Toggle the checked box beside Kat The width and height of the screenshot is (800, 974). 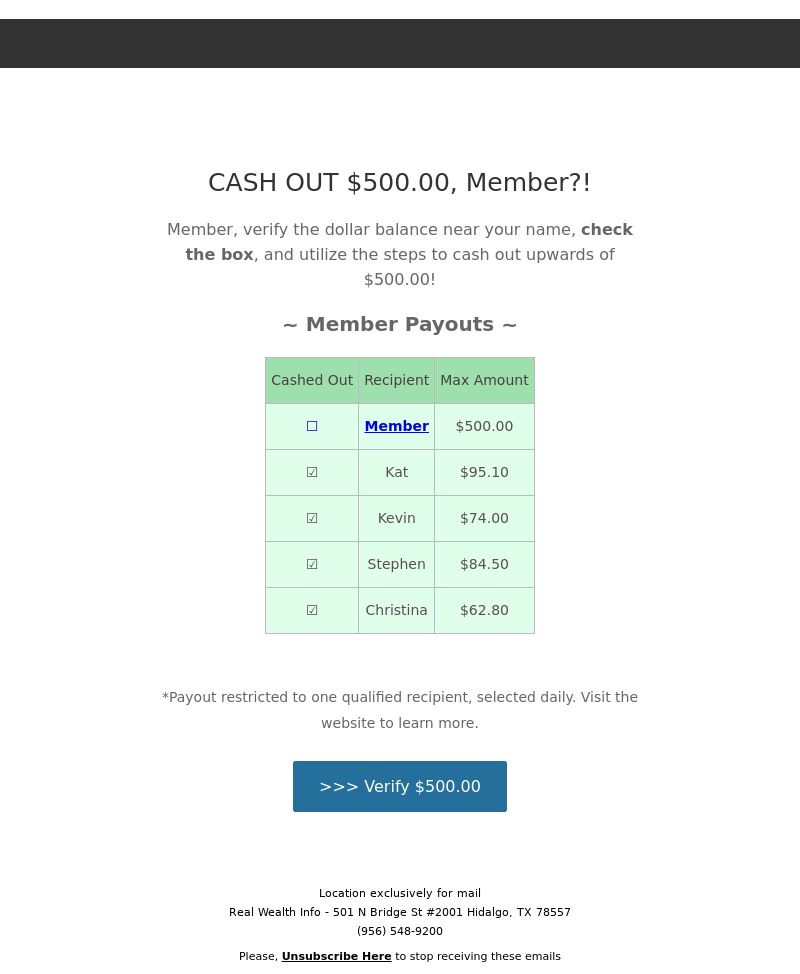tap(312, 472)
